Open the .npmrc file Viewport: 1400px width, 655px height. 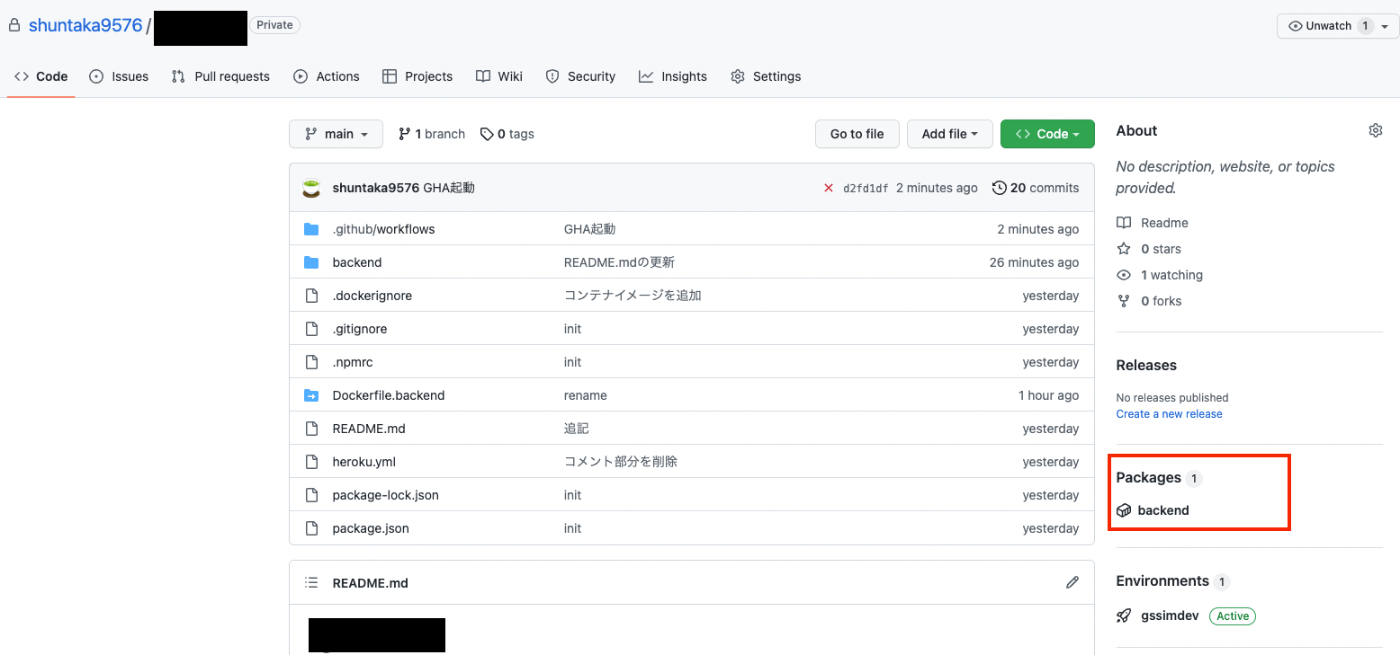pos(352,362)
